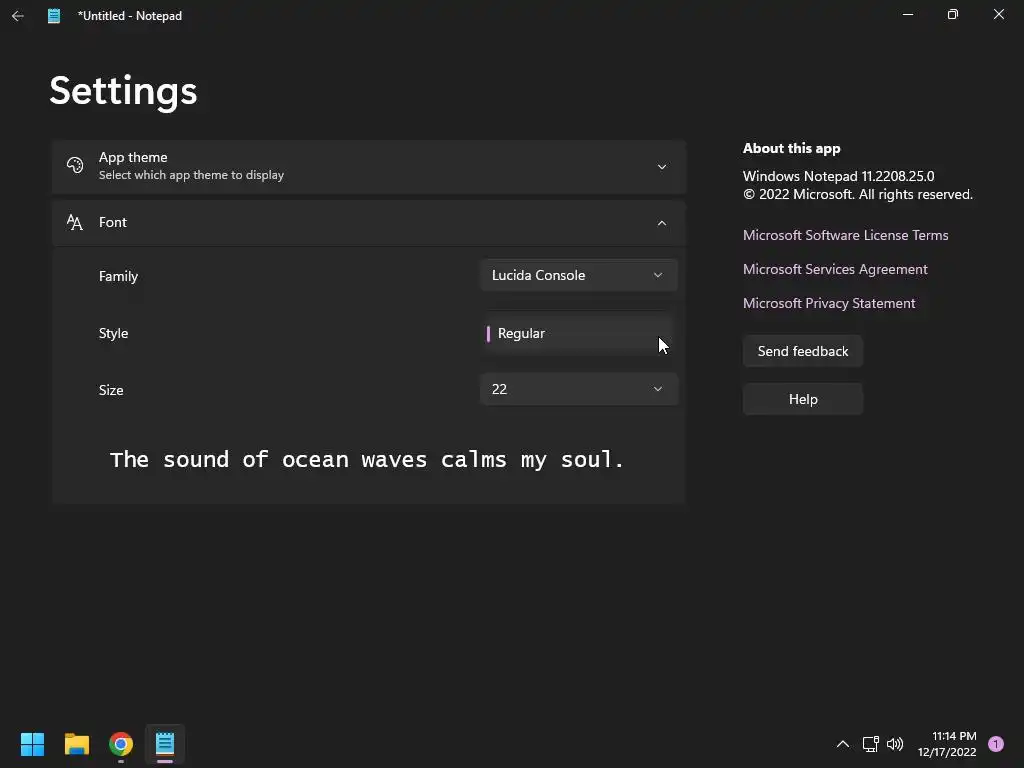Click the network icon in system tray
Viewport: 1024px width, 768px height.
[871, 744]
